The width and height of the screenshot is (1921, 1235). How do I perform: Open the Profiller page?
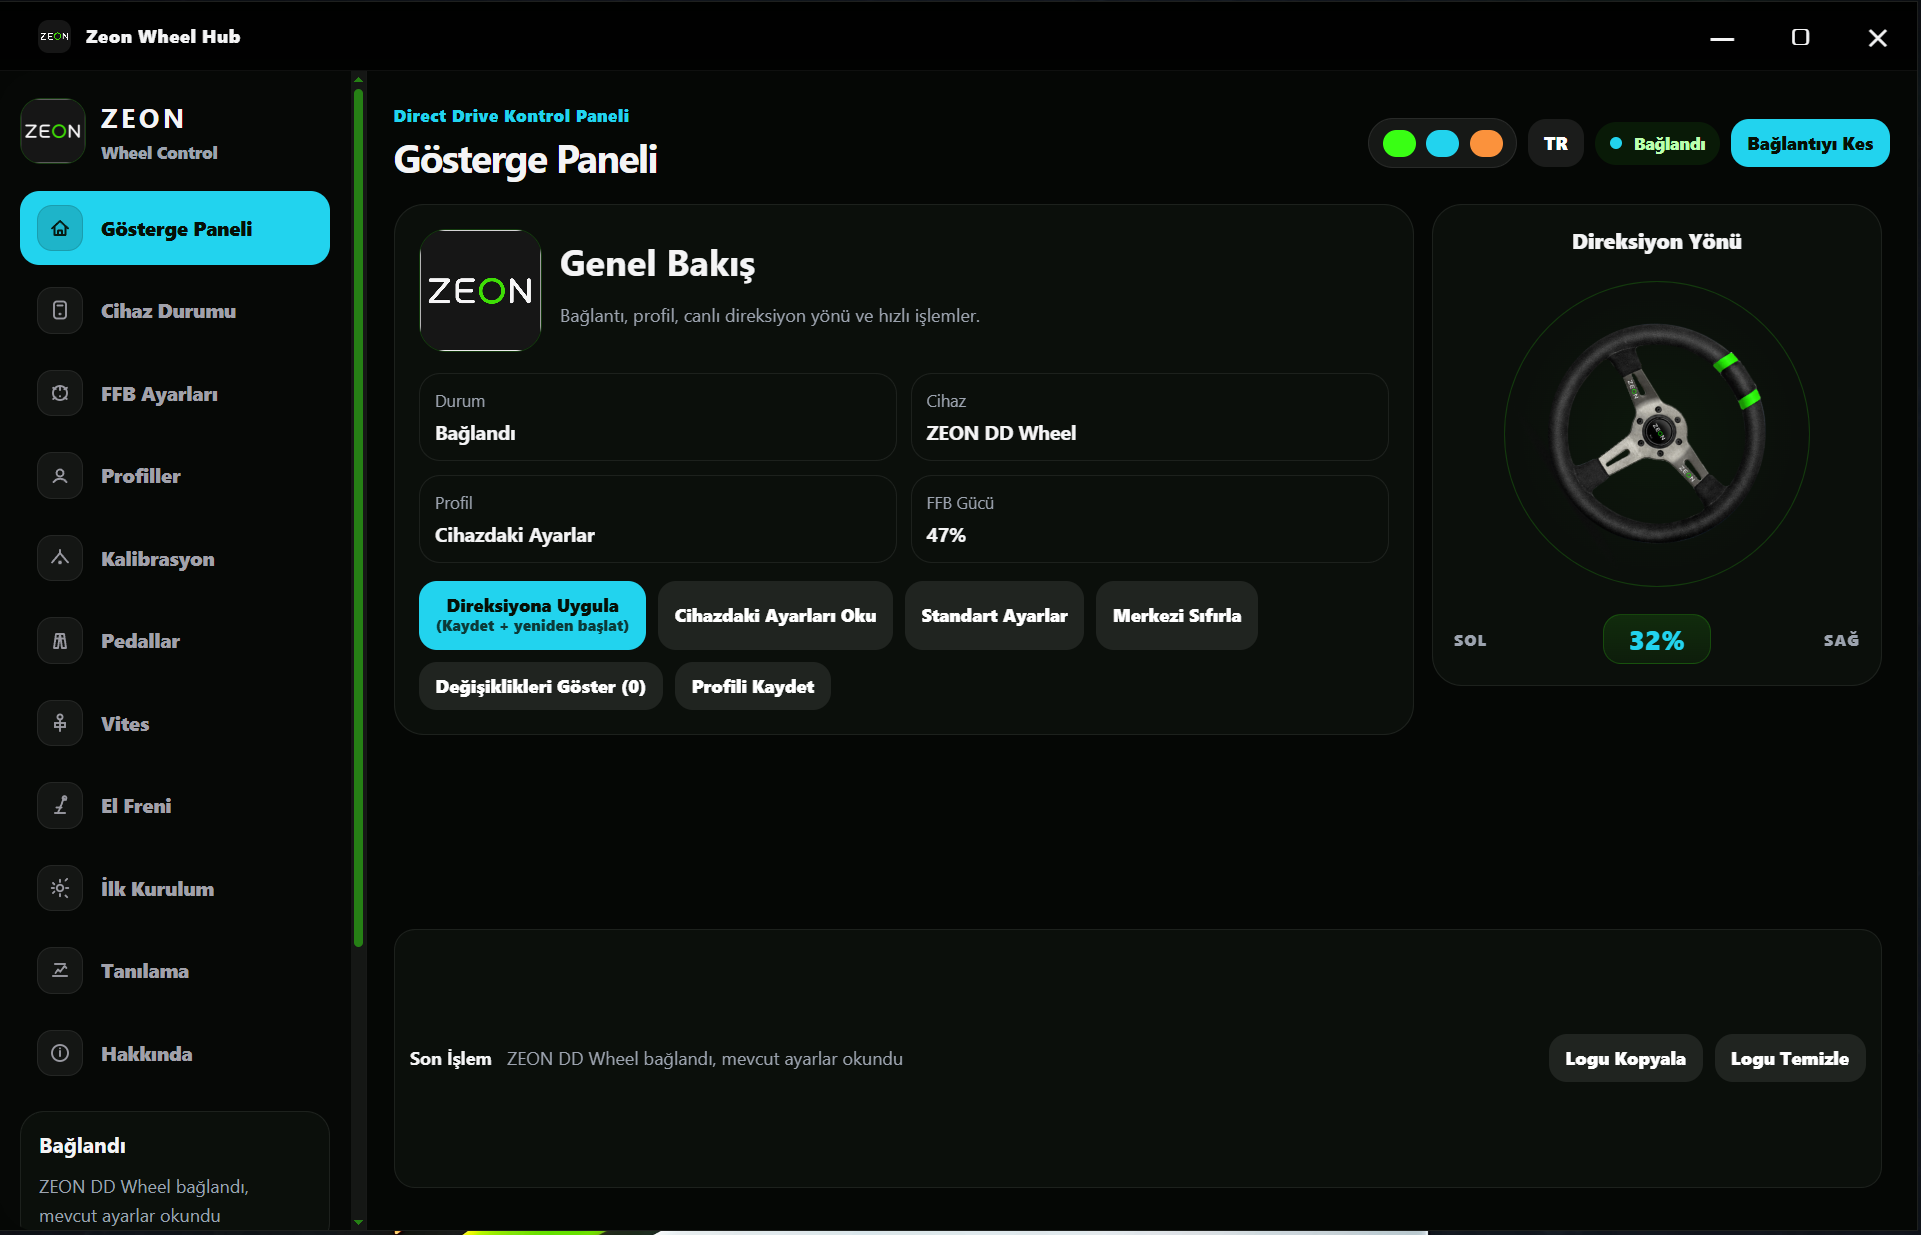[175, 476]
